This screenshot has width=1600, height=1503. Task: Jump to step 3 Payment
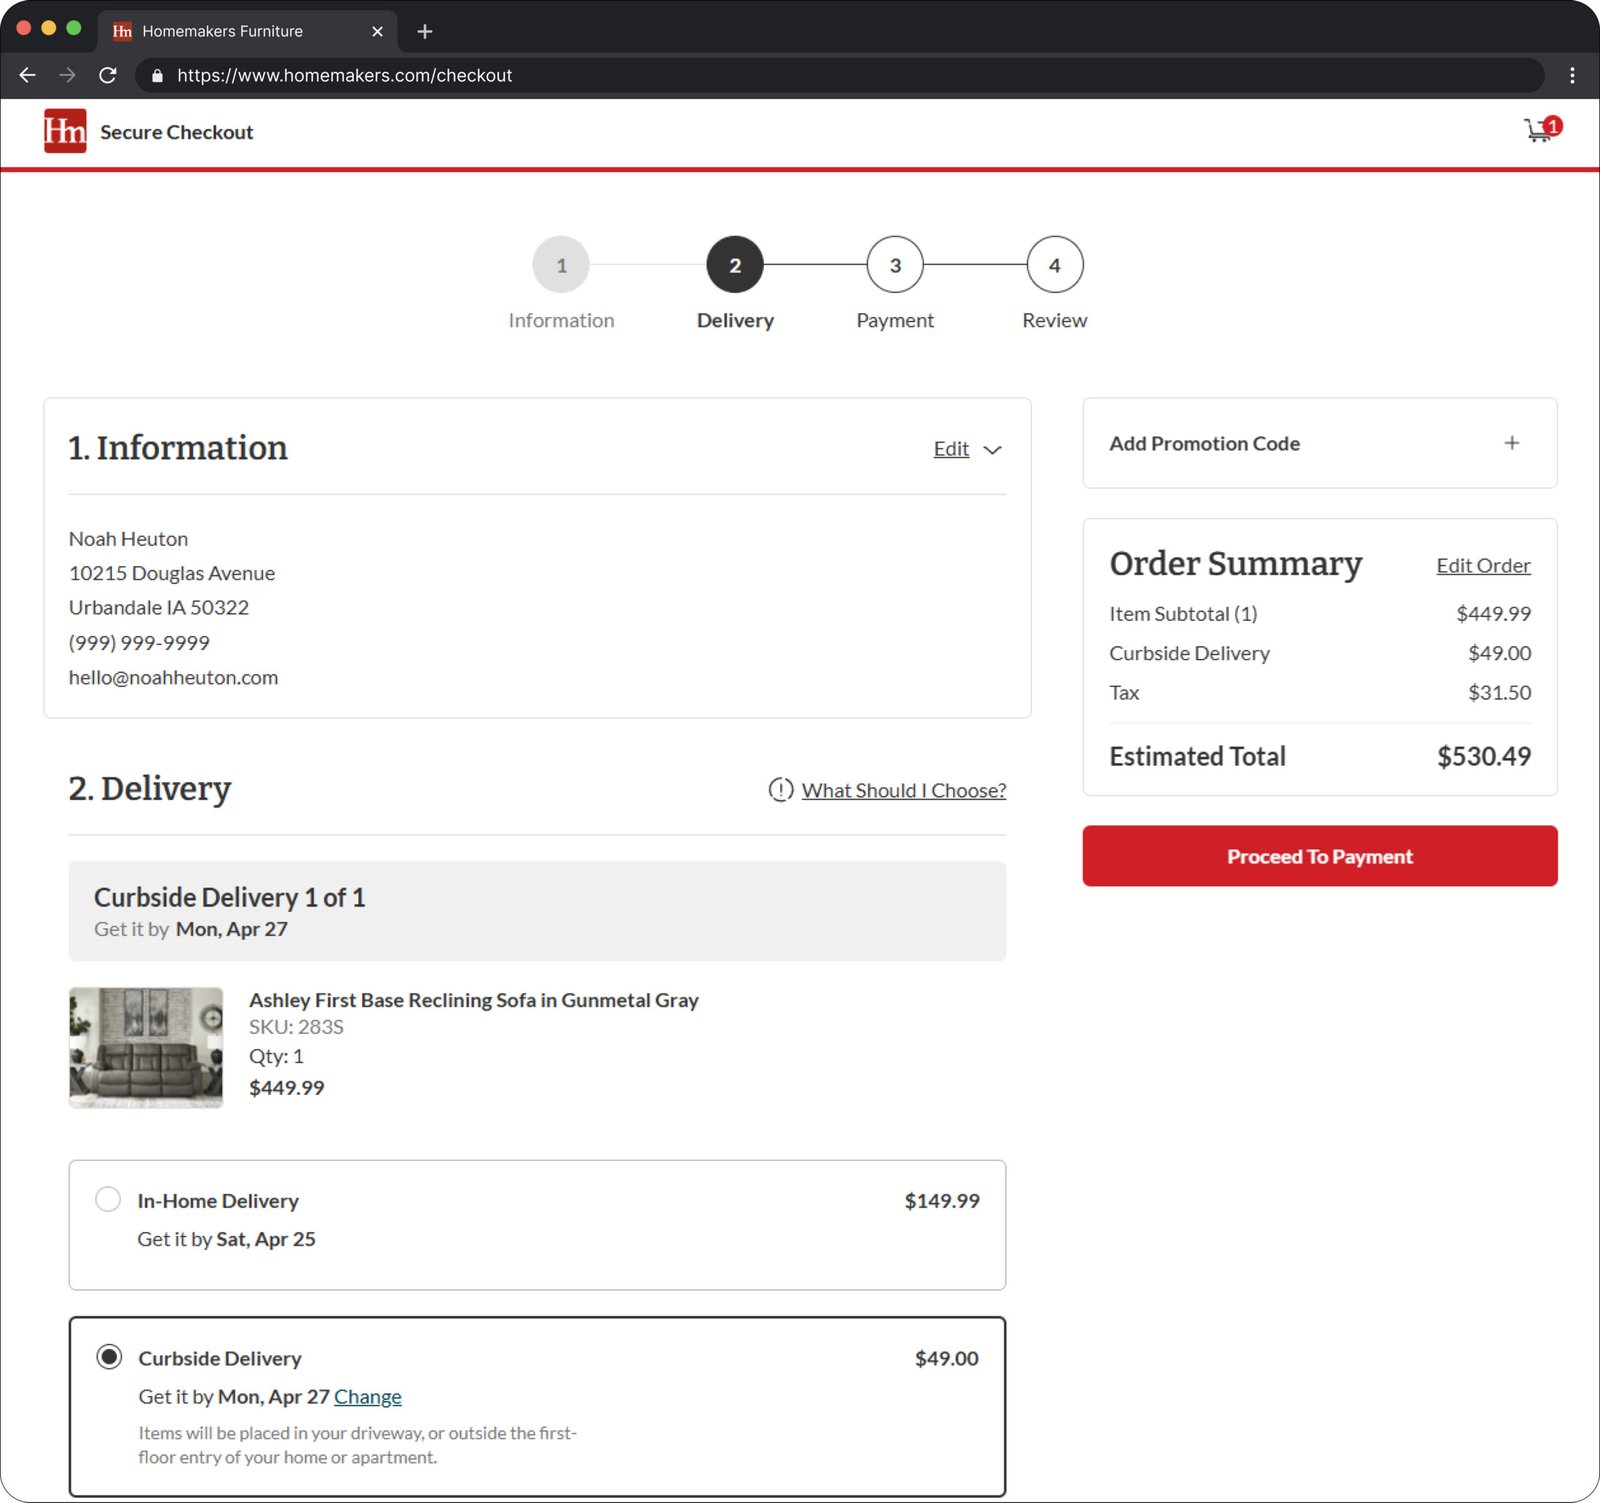pos(895,265)
